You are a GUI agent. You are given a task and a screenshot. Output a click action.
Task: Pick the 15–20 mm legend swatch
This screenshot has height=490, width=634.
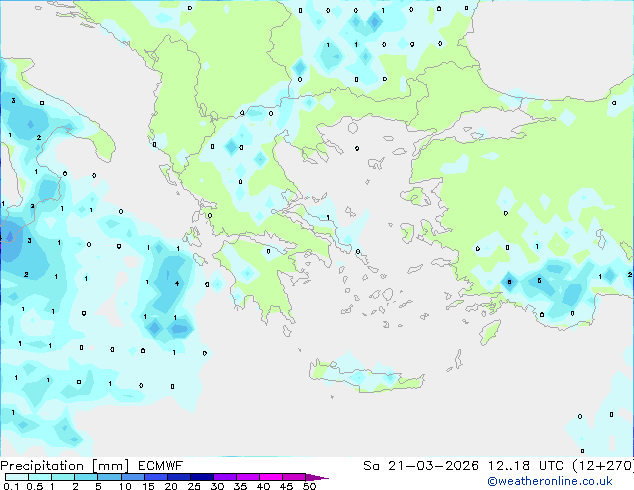155,477
